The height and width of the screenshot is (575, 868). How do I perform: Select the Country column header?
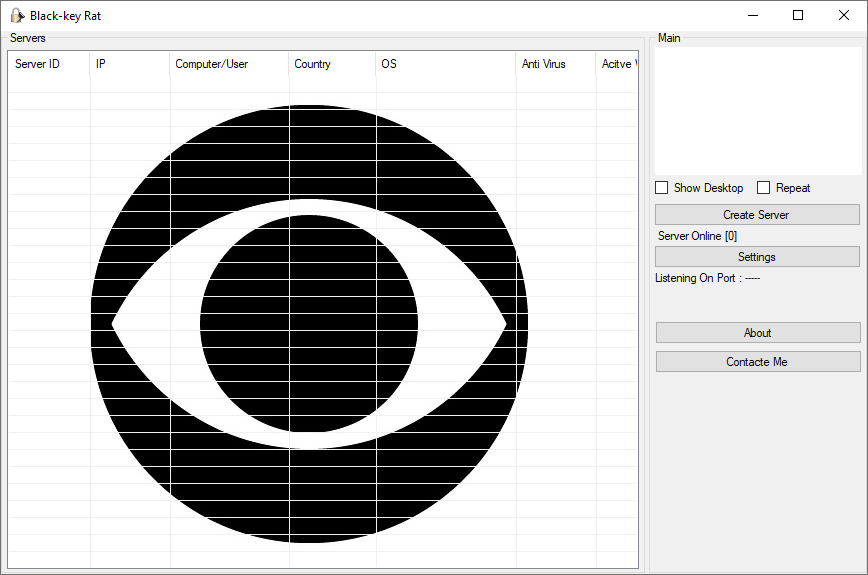click(332, 64)
